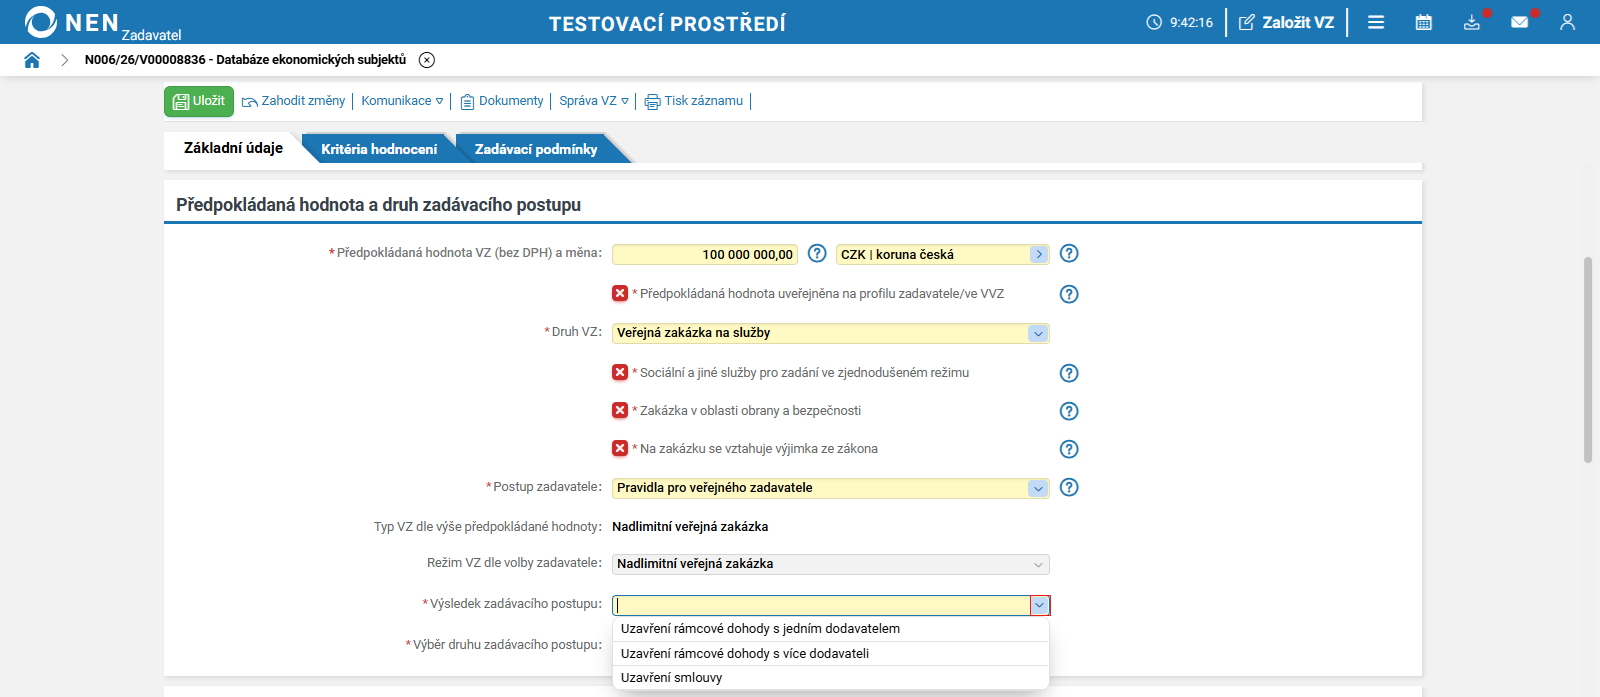1600x697 pixels.
Task: Open the messages envelope icon
Action: [1520, 22]
